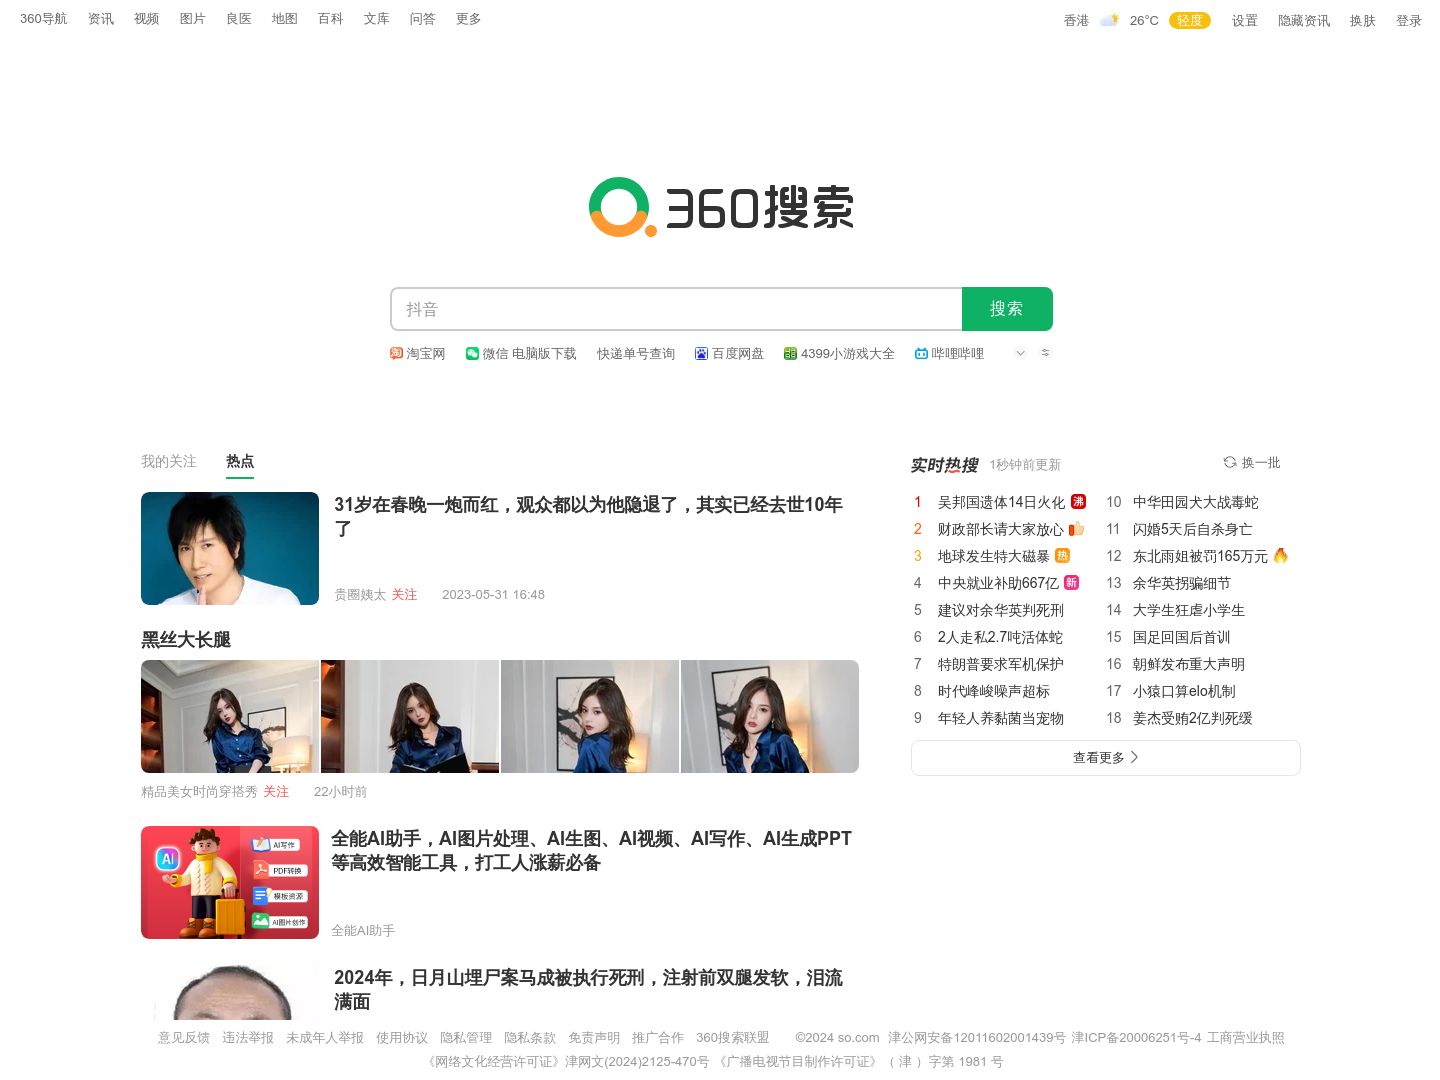Viewport: 1440px width, 1080px height.
Task: Open the headline 31岁在春晚一炮而红
Action: pos(588,516)
